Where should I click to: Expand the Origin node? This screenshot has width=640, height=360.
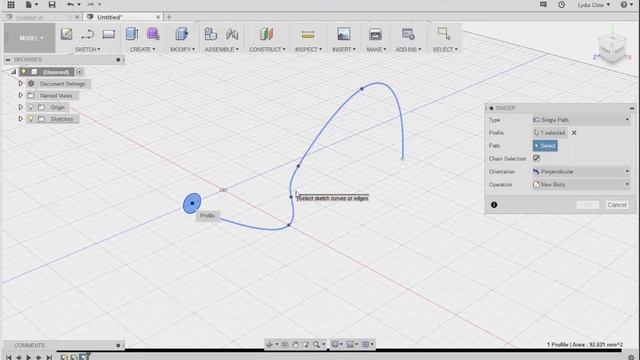coord(20,107)
